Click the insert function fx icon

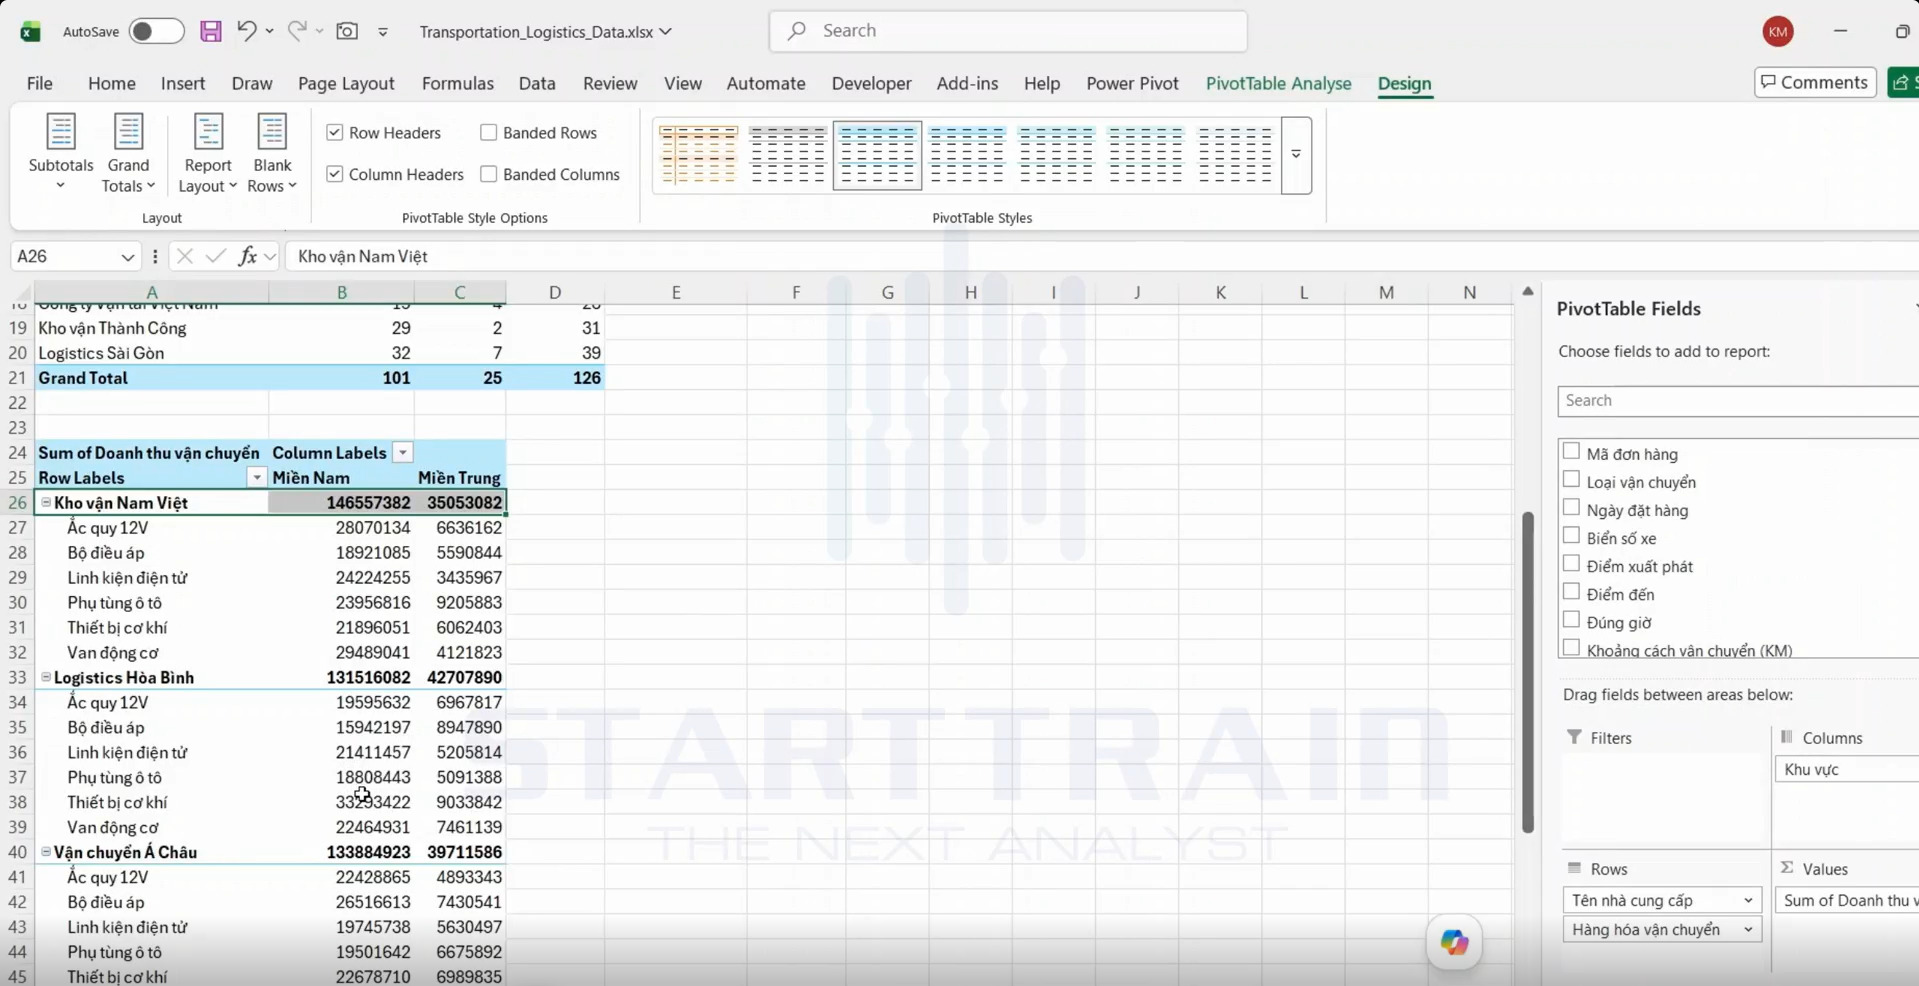pos(247,256)
